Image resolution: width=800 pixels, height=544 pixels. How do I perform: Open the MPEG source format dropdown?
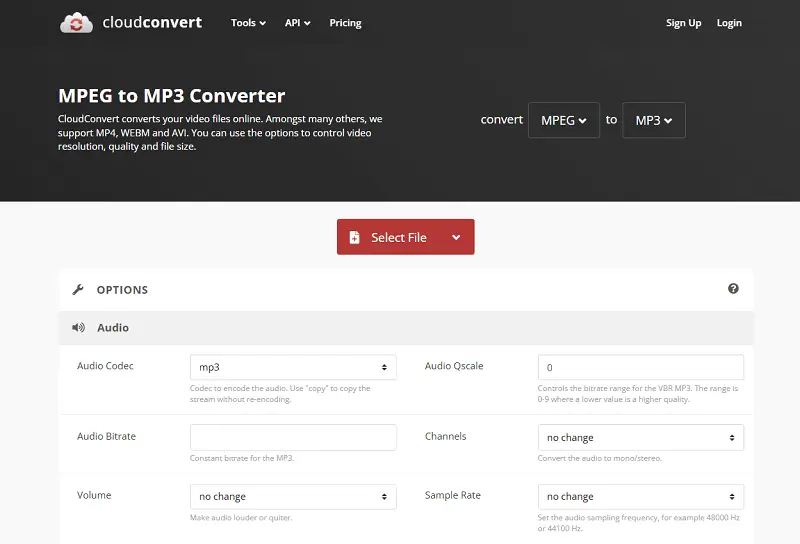coord(564,120)
